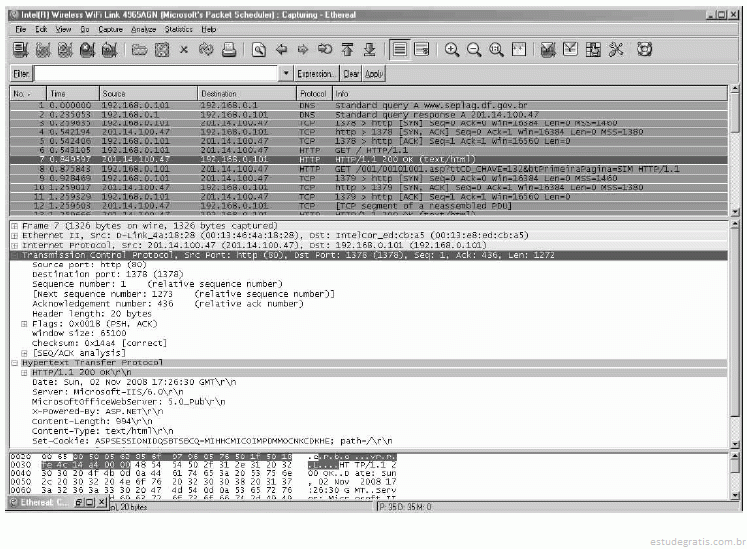Open the Analyze menu
The height and width of the screenshot is (549, 747).
[143, 30]
